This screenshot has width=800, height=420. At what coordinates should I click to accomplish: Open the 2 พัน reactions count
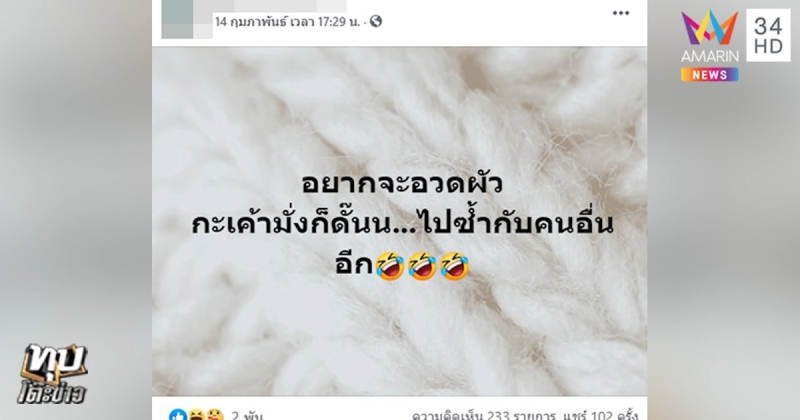click(247, 415)
